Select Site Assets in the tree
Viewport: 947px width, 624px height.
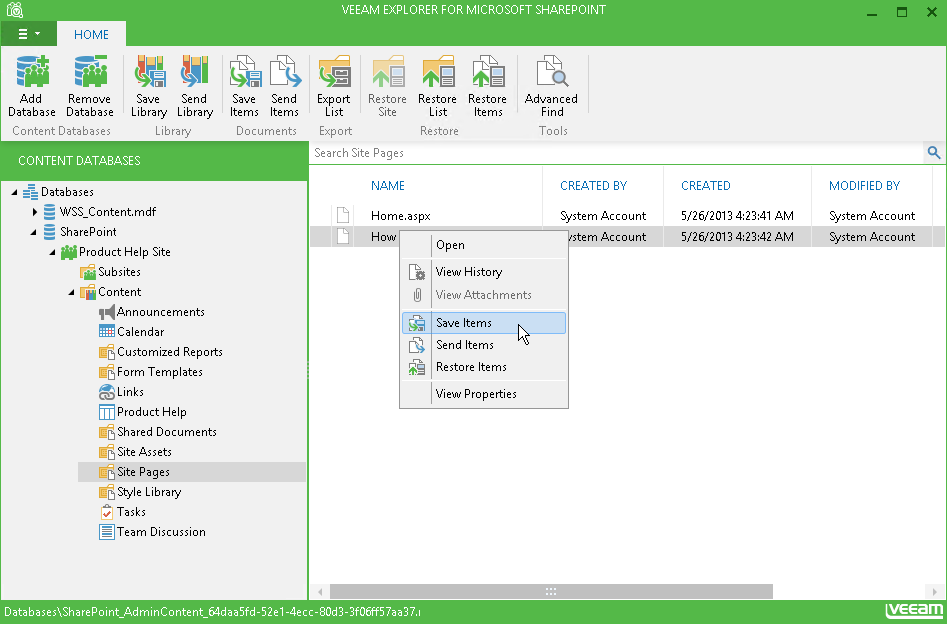coord(144,452)
